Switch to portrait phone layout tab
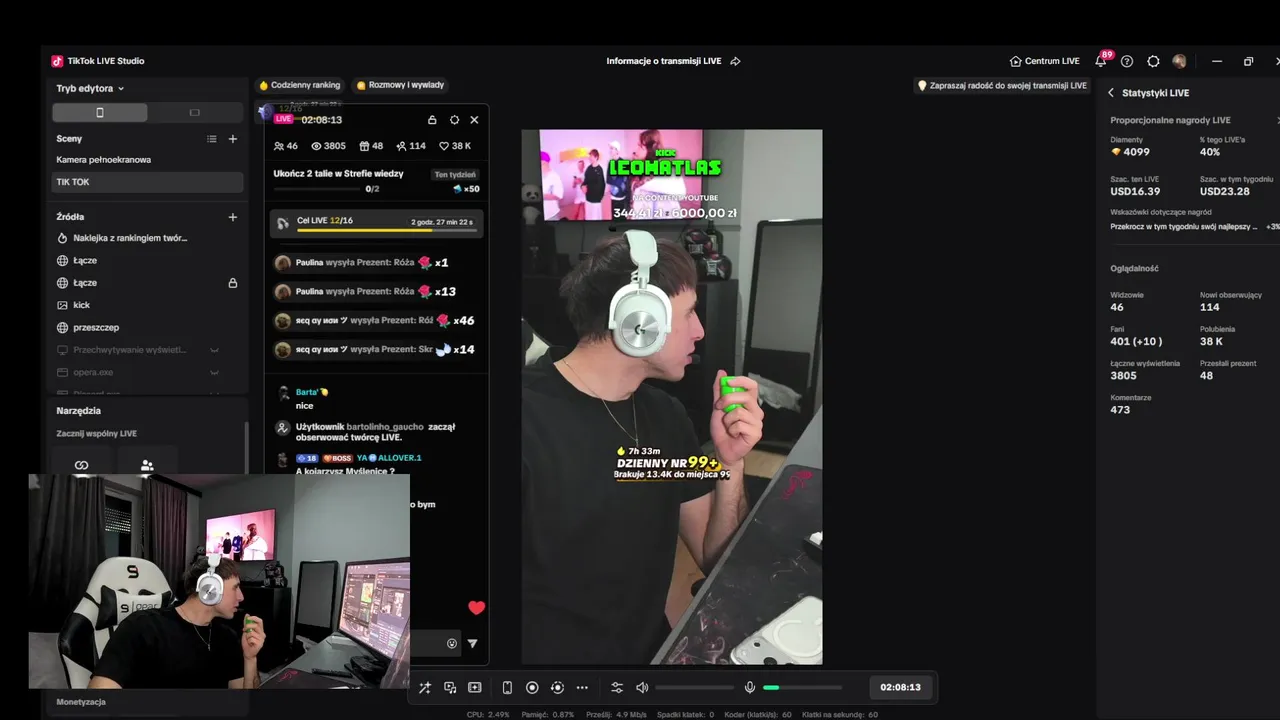This screenshot has height=720, width=1280. point(99,112)
